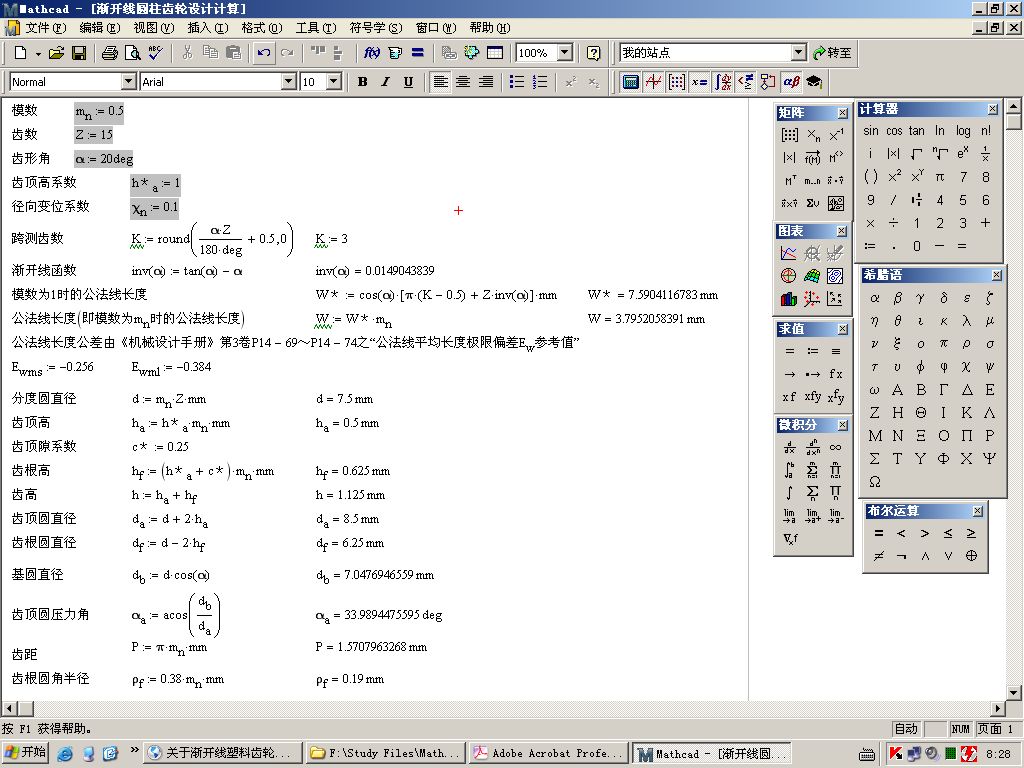
Task: Enable align right
Action: 486,82
